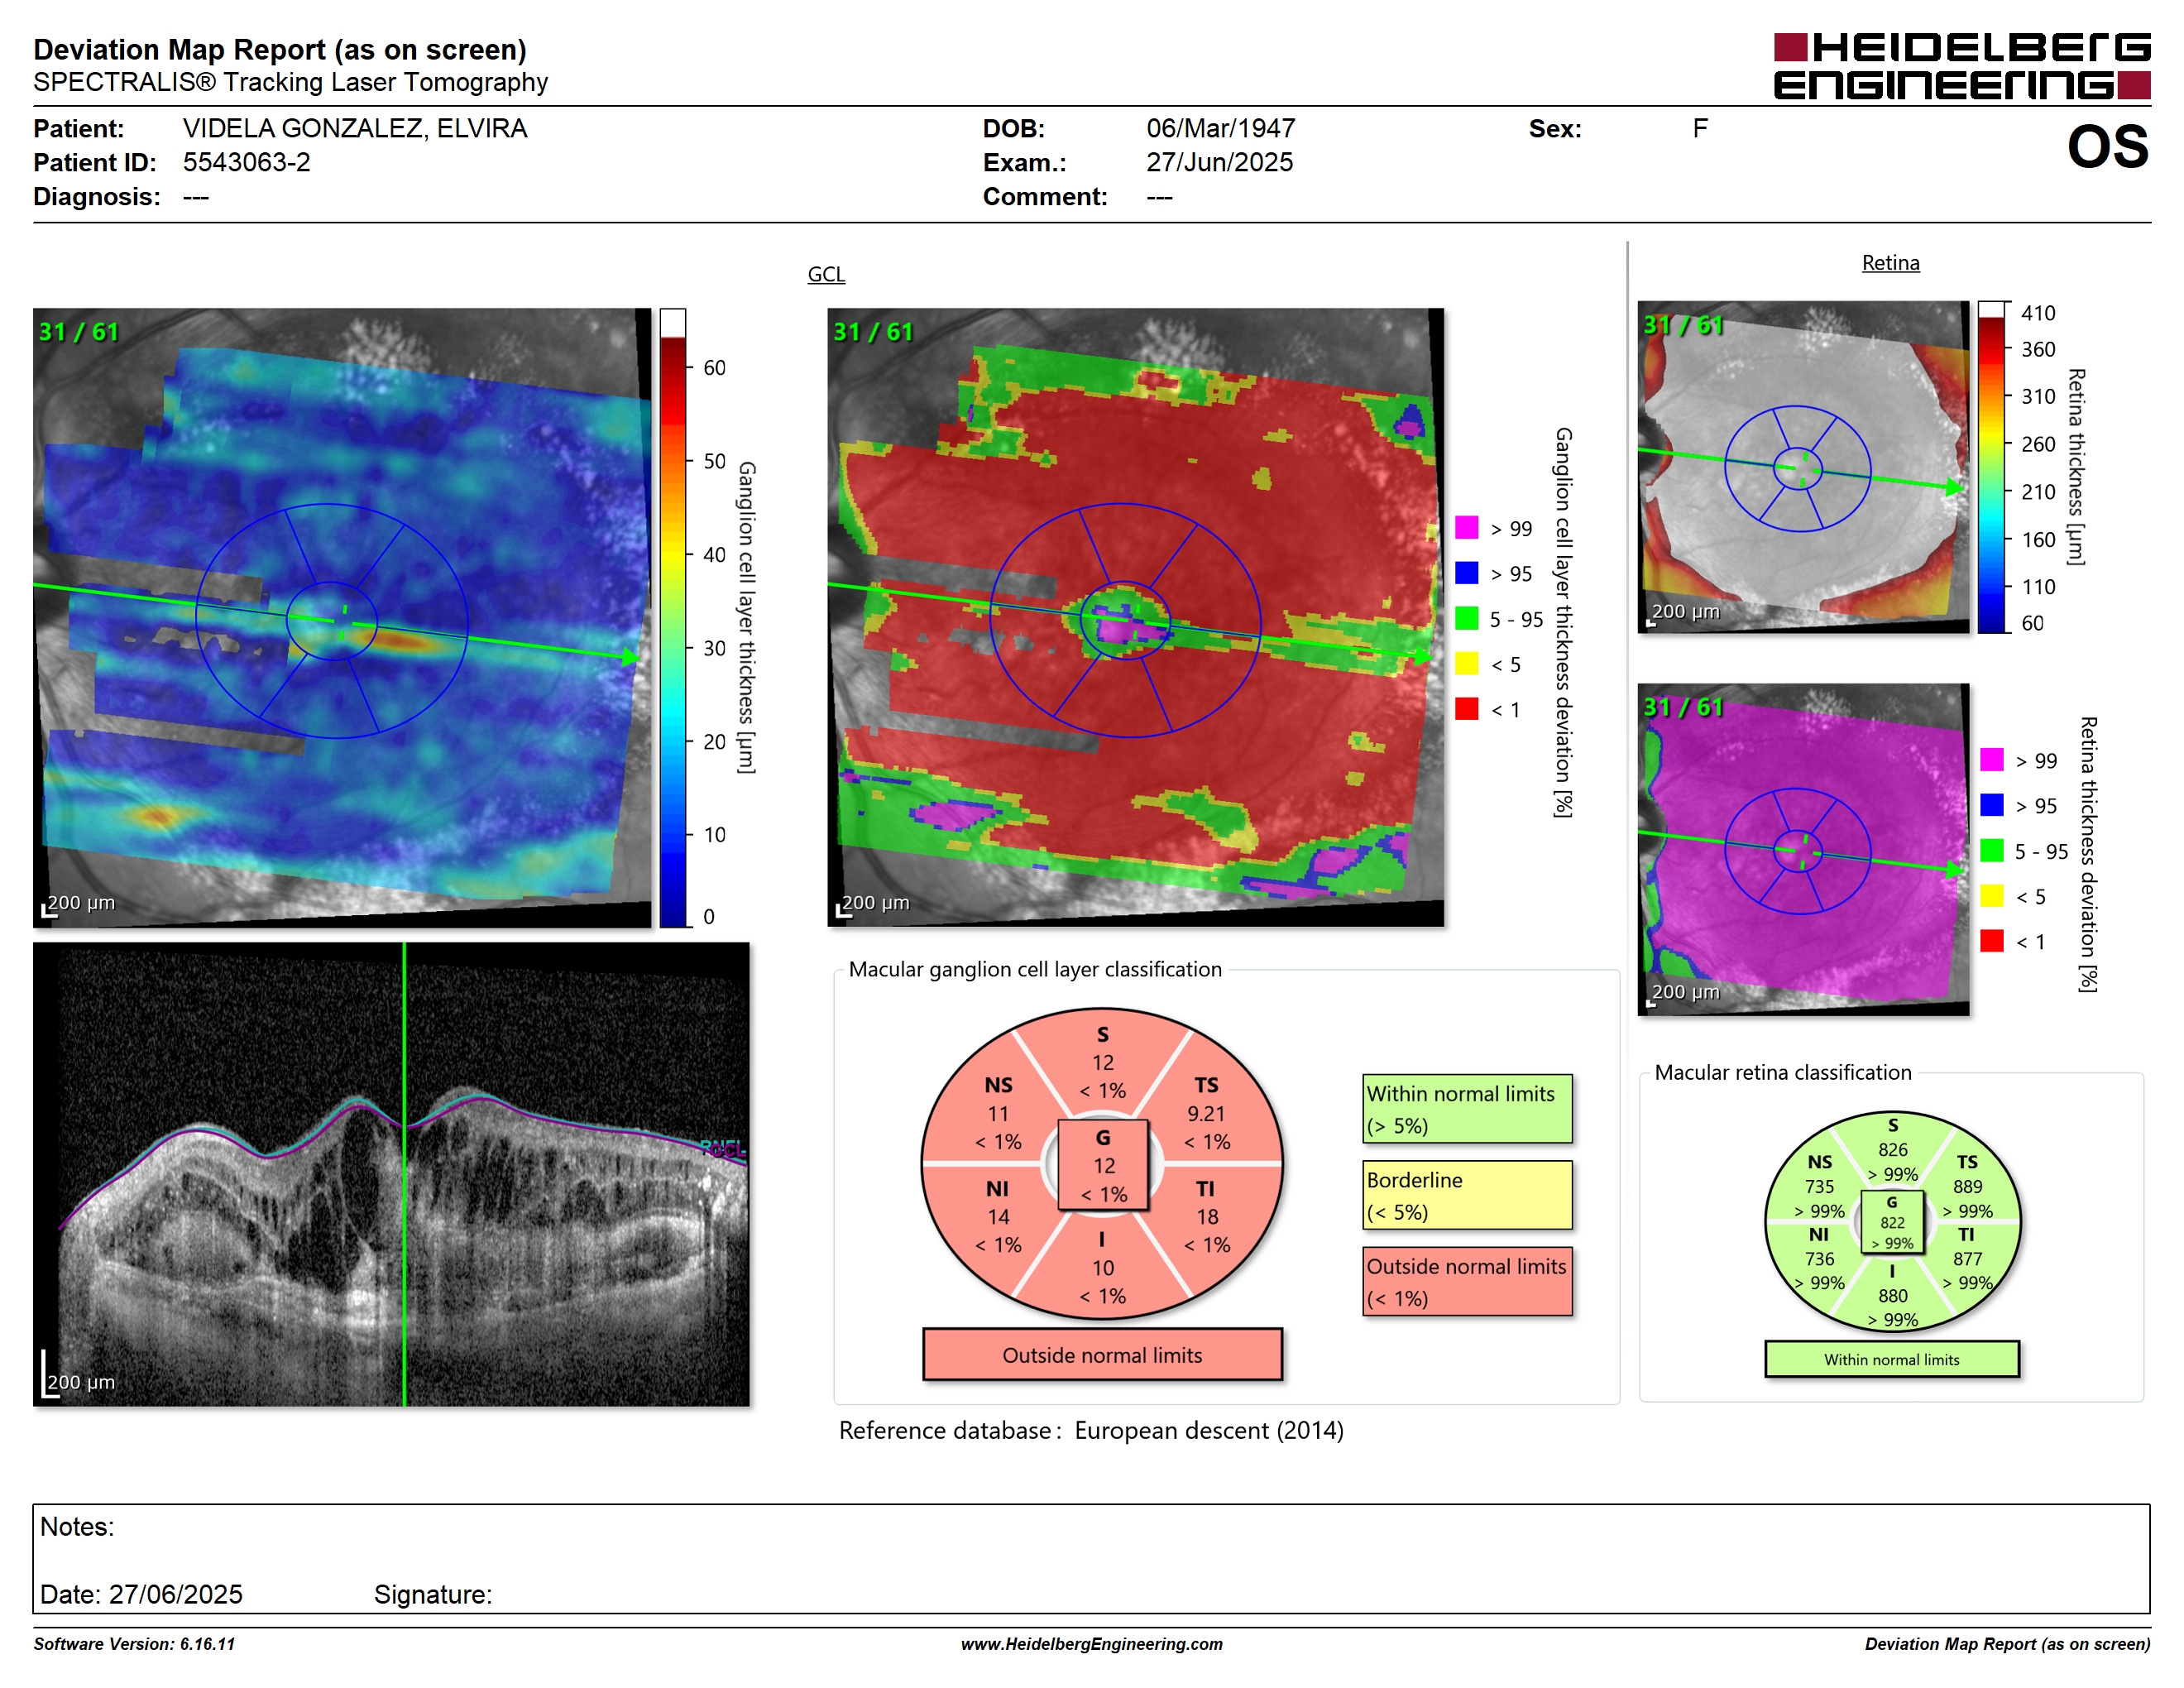The height and width of the screenshot is (1688, 2184).
Task: Click the 31 / 61 label on GCL thickness map
Action: pyautogui.click(x=78, y=332)
